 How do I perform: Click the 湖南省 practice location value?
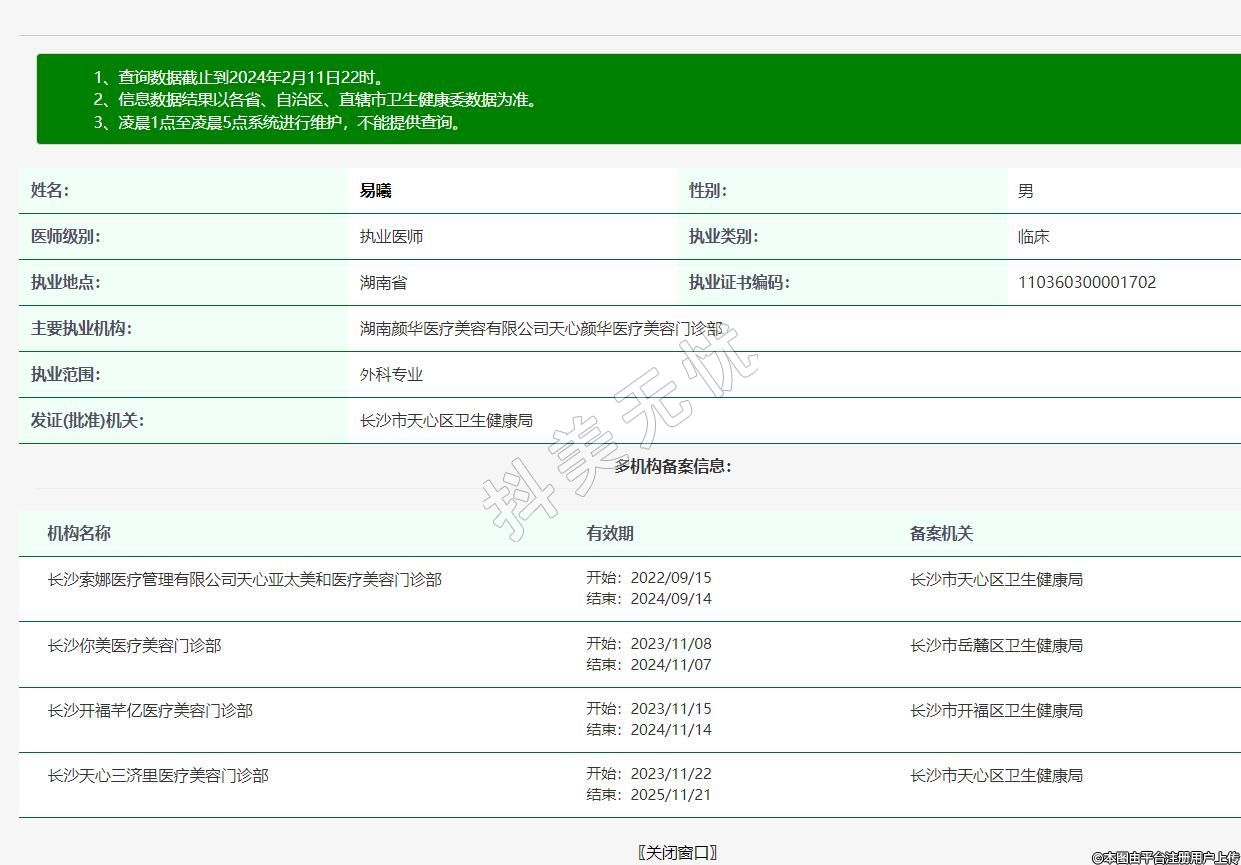click(383, 282)
